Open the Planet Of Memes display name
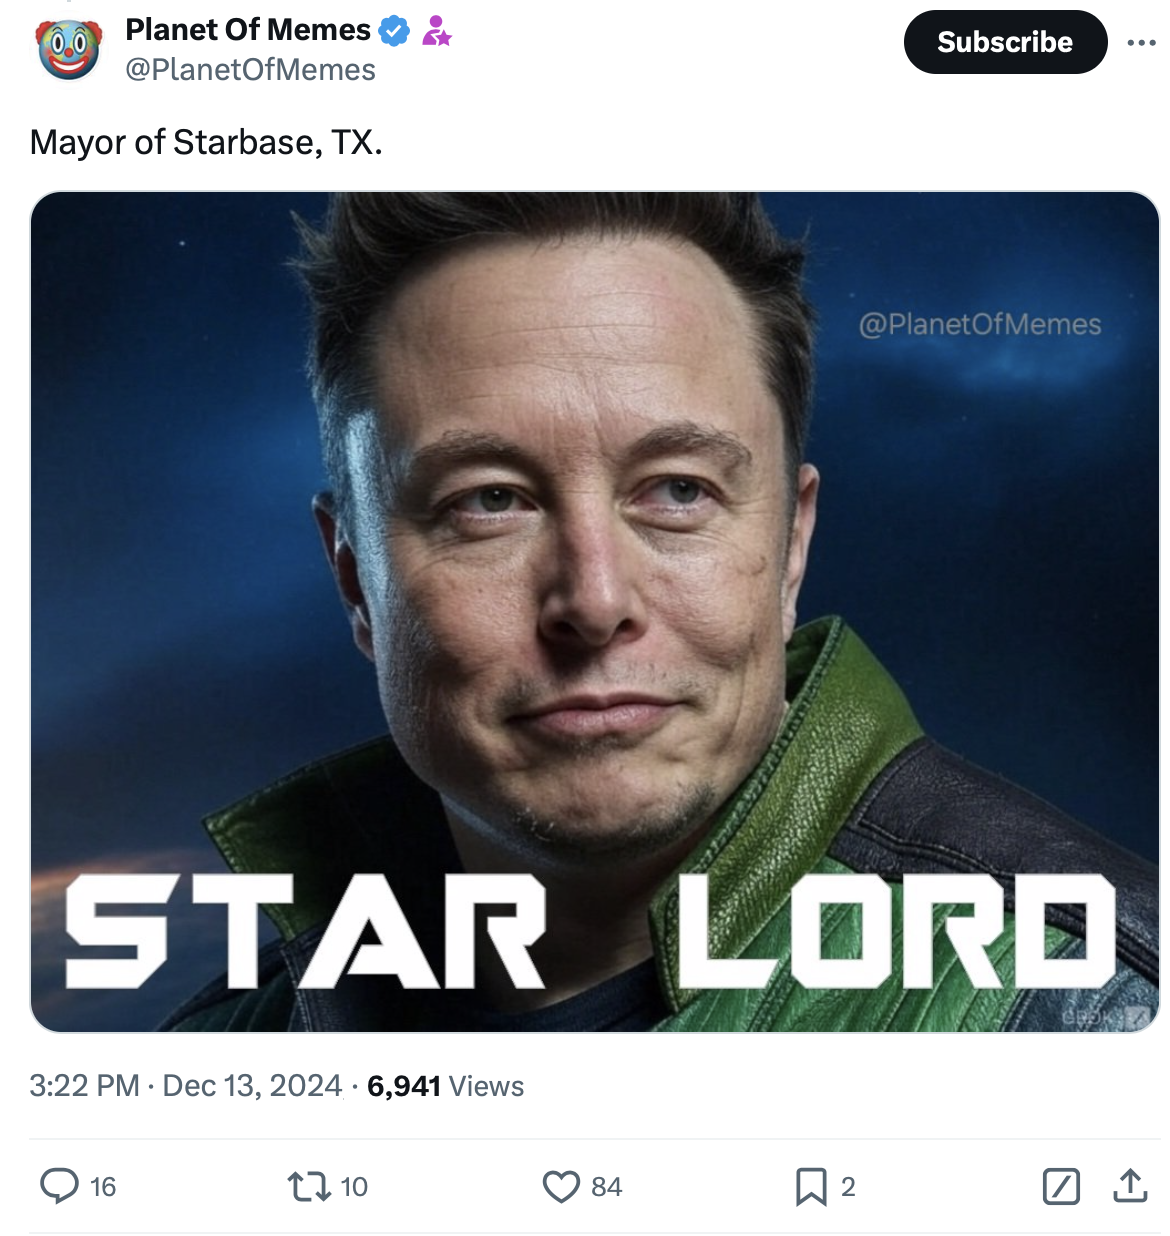The width and height of the screenshot is (1170, 1236). point(247,30)
